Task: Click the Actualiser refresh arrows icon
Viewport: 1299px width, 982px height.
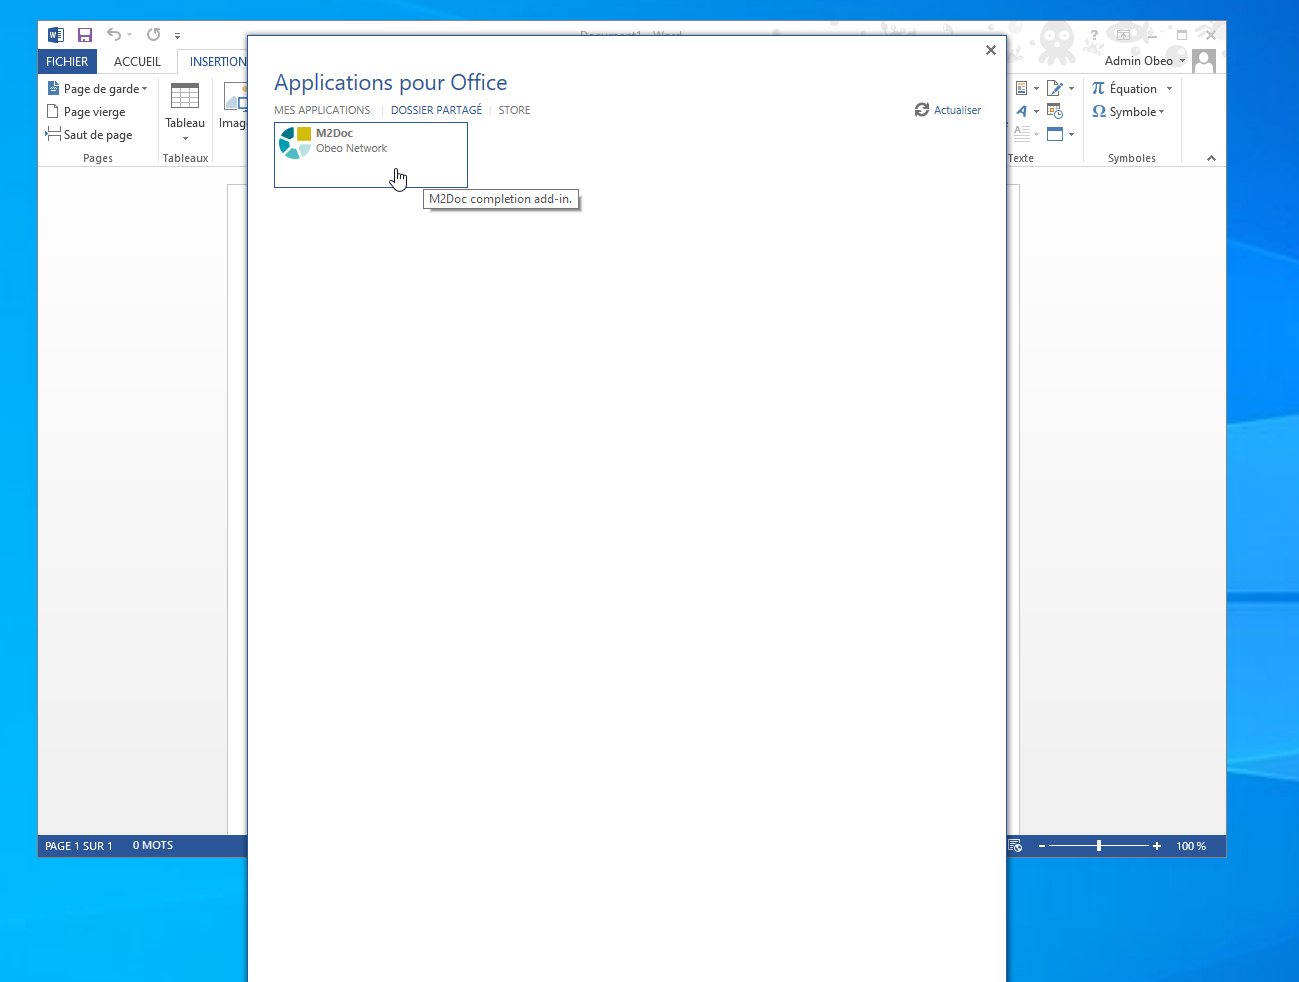Action: [922, 110]
